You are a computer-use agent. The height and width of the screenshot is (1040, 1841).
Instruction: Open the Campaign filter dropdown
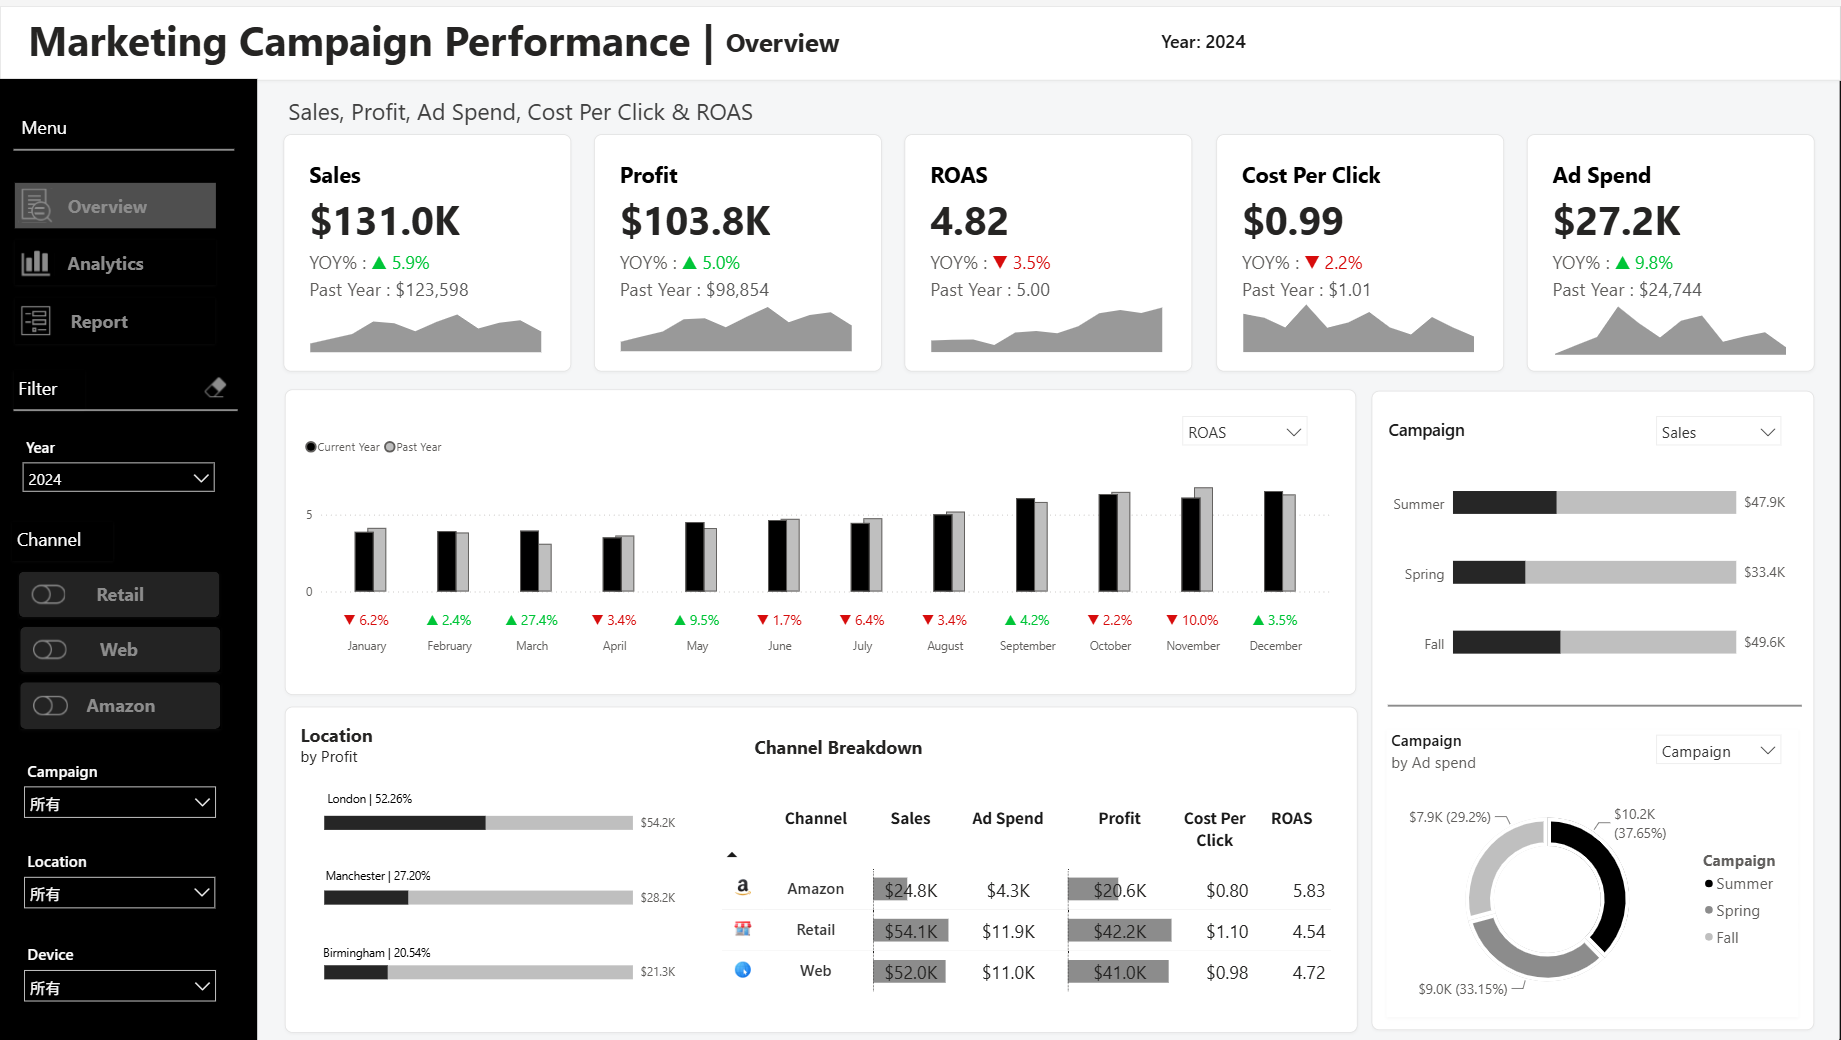(120, 803)
